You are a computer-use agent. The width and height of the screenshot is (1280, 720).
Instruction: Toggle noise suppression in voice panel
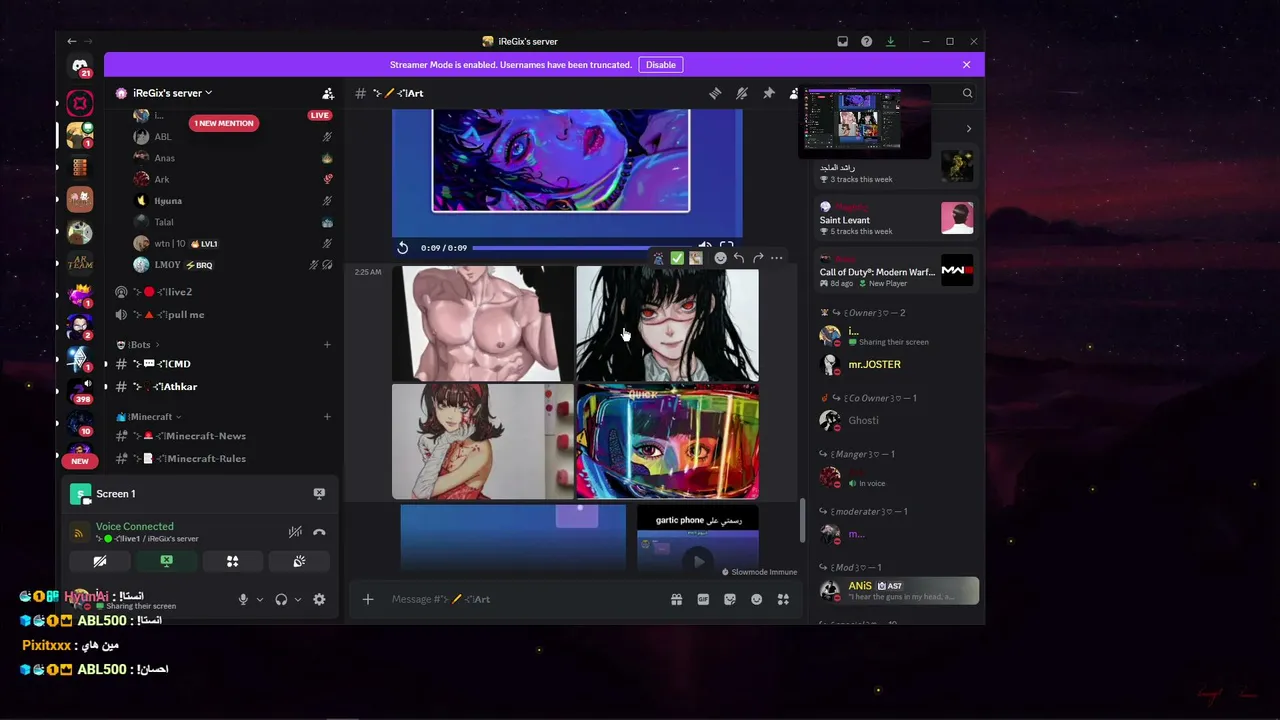(295, 532)
